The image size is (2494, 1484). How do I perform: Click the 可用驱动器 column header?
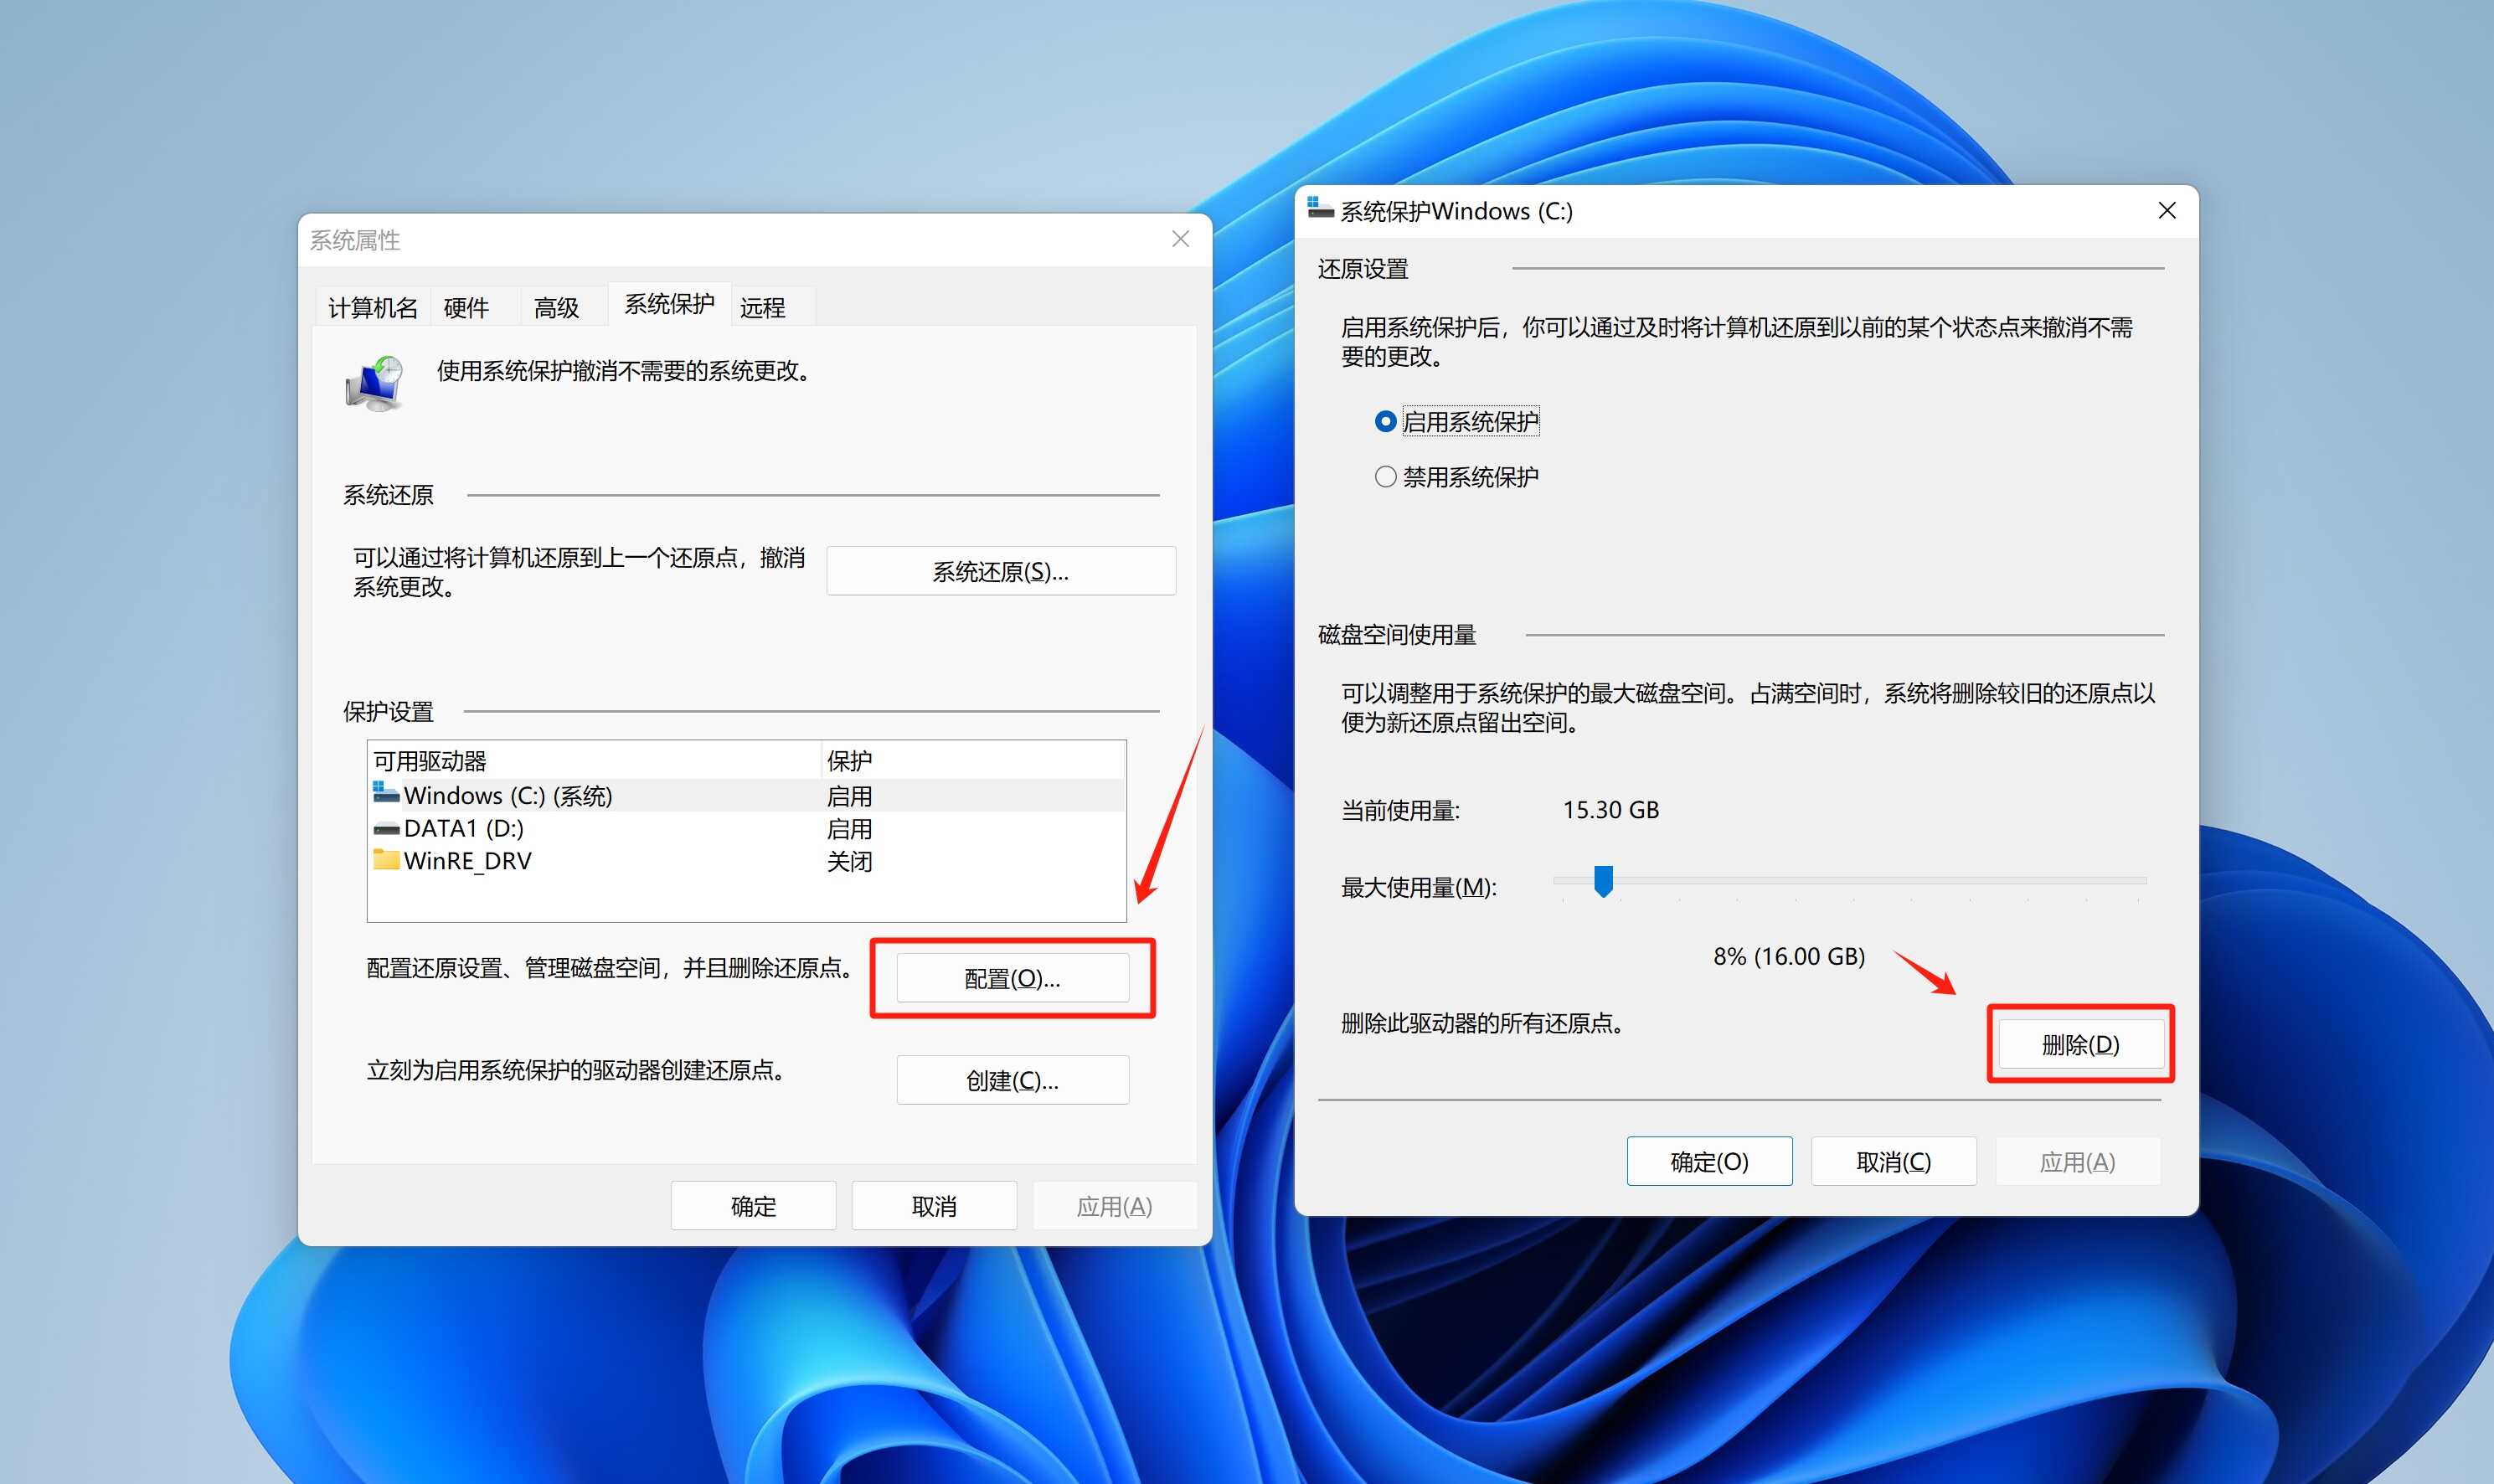tap(594, 760)
